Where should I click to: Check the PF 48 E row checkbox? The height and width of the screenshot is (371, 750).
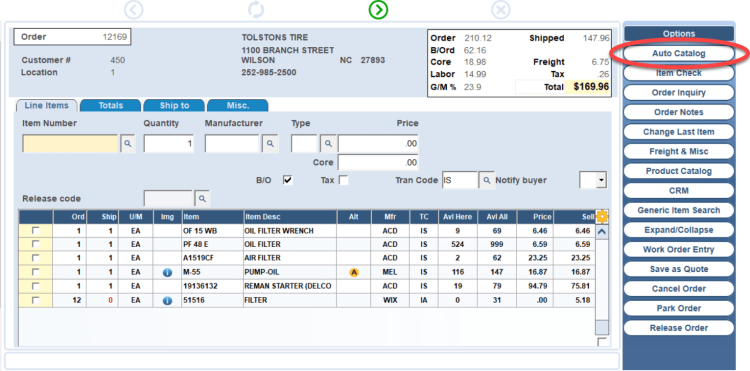pyautogui.click(x=35, y=244)
